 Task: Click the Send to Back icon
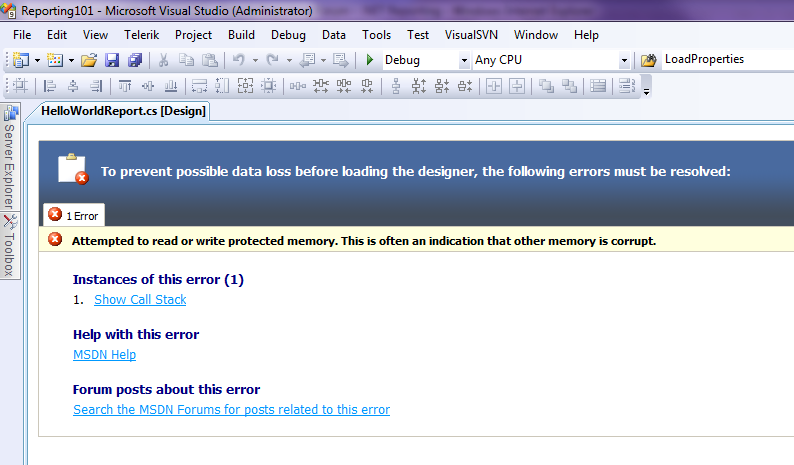point(569,86)
